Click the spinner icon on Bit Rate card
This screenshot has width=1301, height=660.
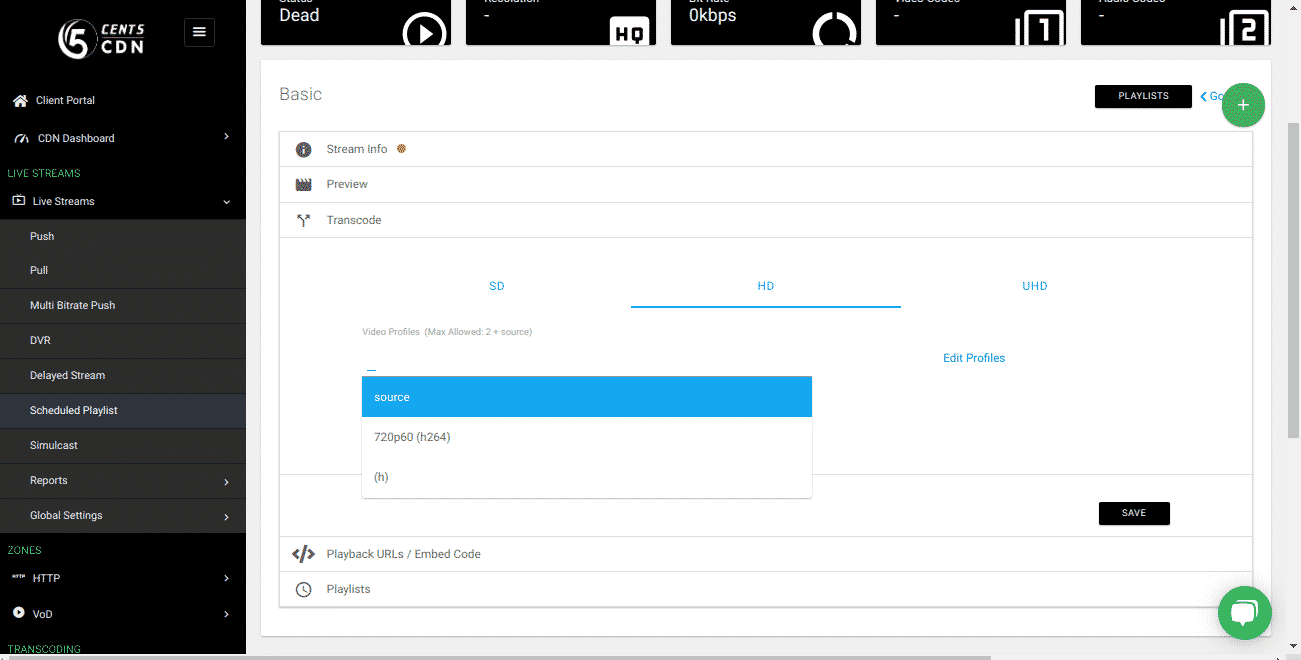click(834, 32)
